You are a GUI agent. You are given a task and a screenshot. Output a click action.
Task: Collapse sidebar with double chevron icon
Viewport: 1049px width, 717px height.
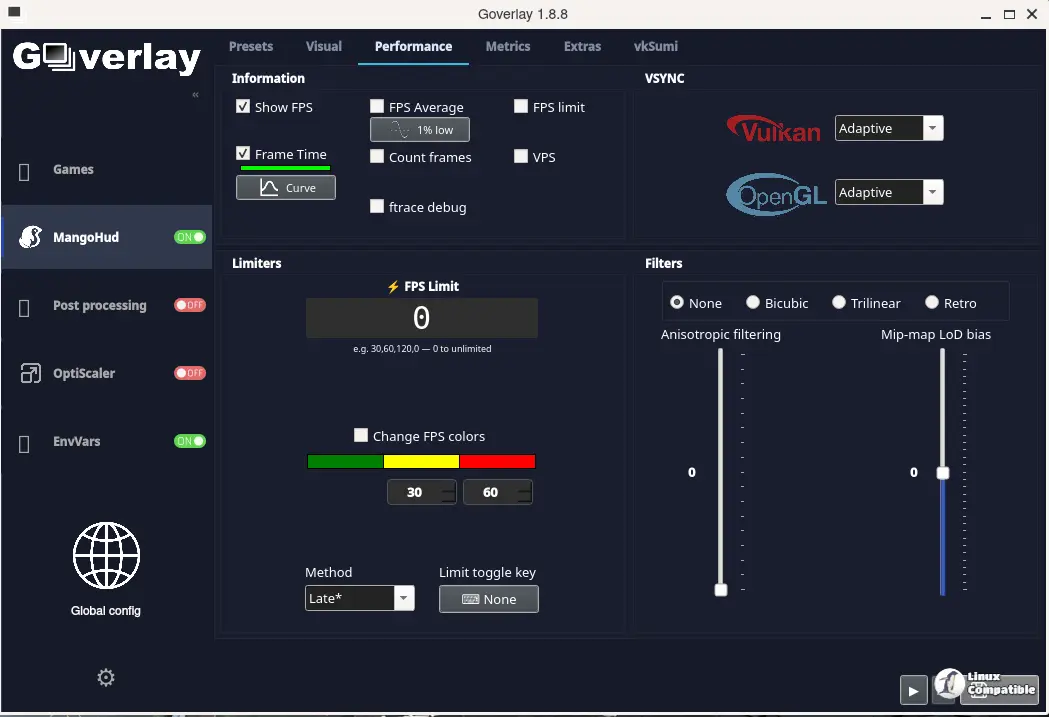(x=195, y=95)
